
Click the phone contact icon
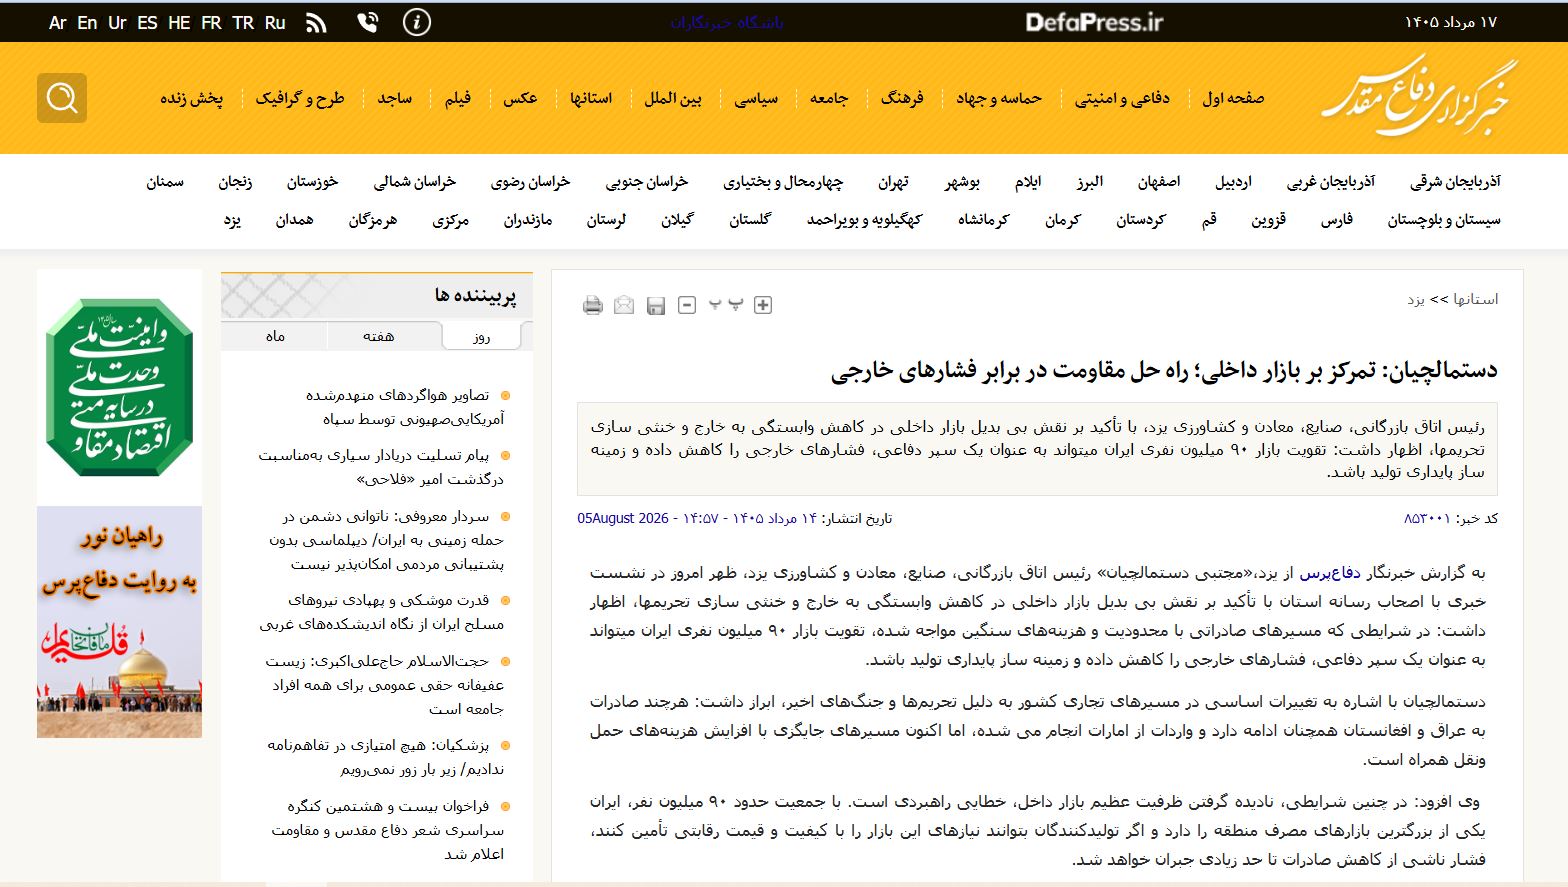point(368,22)
